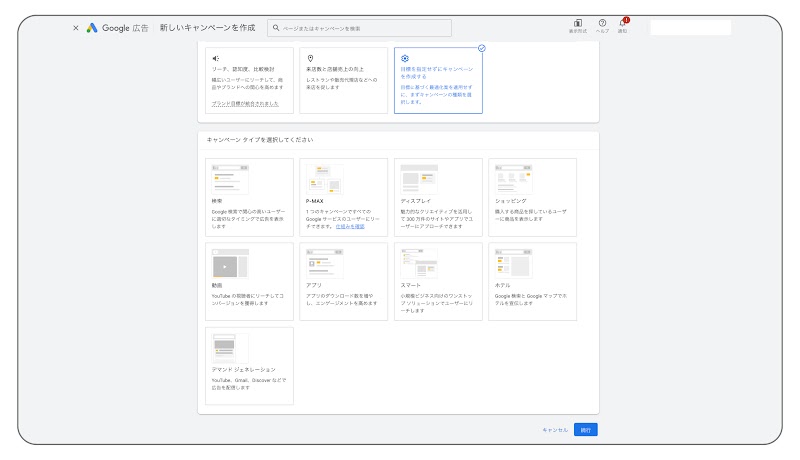Click the 'ディスプレイ' card title

click(415, 201)
